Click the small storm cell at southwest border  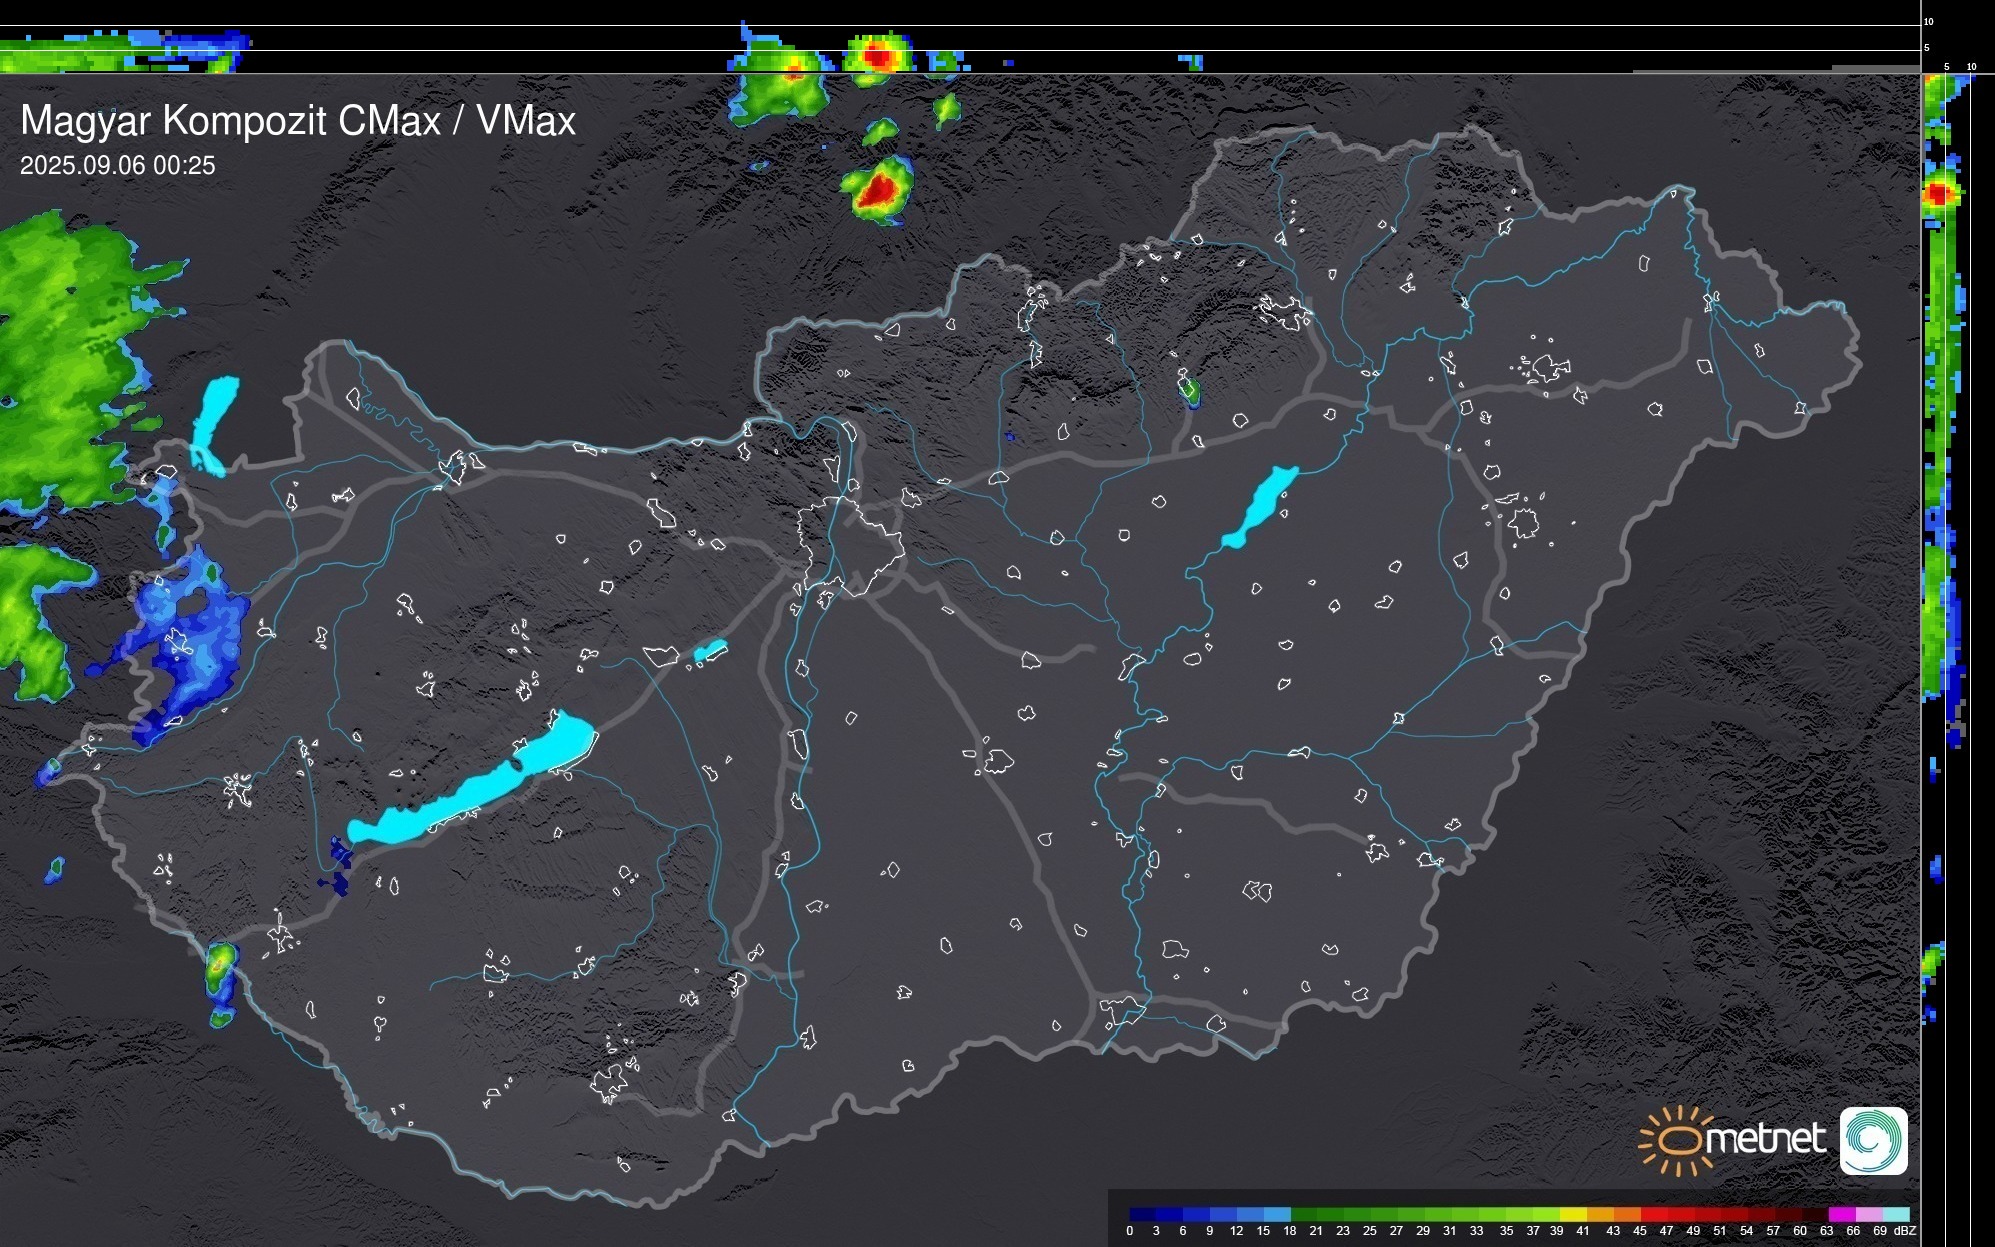(x=219, y=967)
